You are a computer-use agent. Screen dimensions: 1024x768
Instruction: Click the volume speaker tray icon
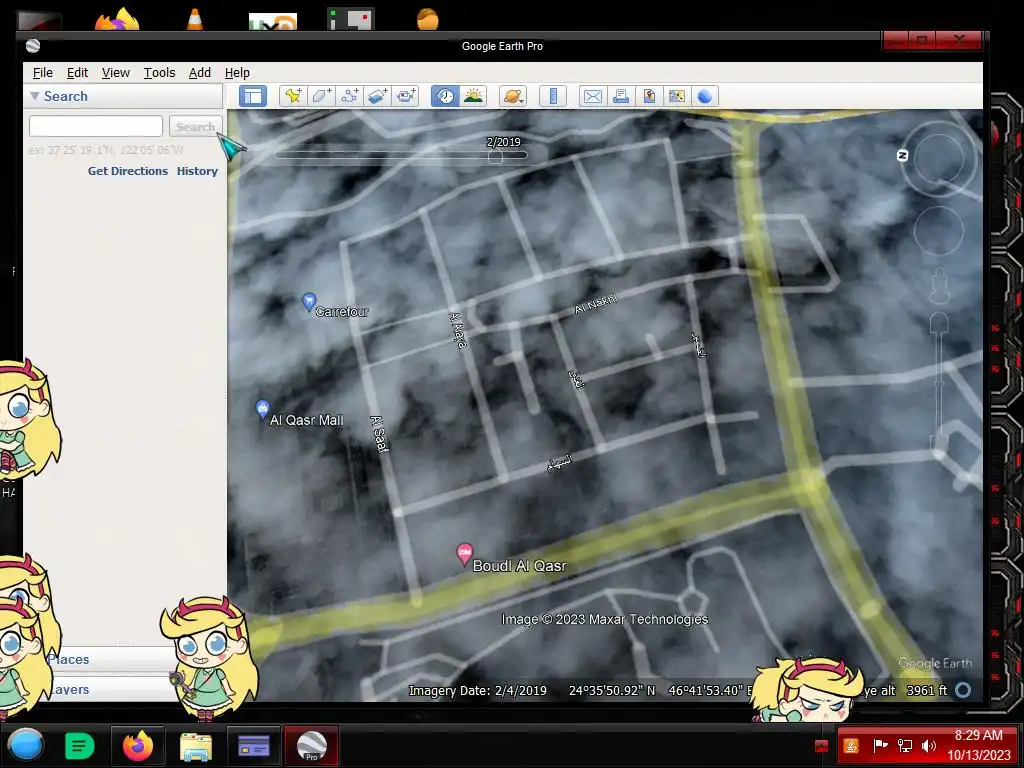[x=929, y=745]
